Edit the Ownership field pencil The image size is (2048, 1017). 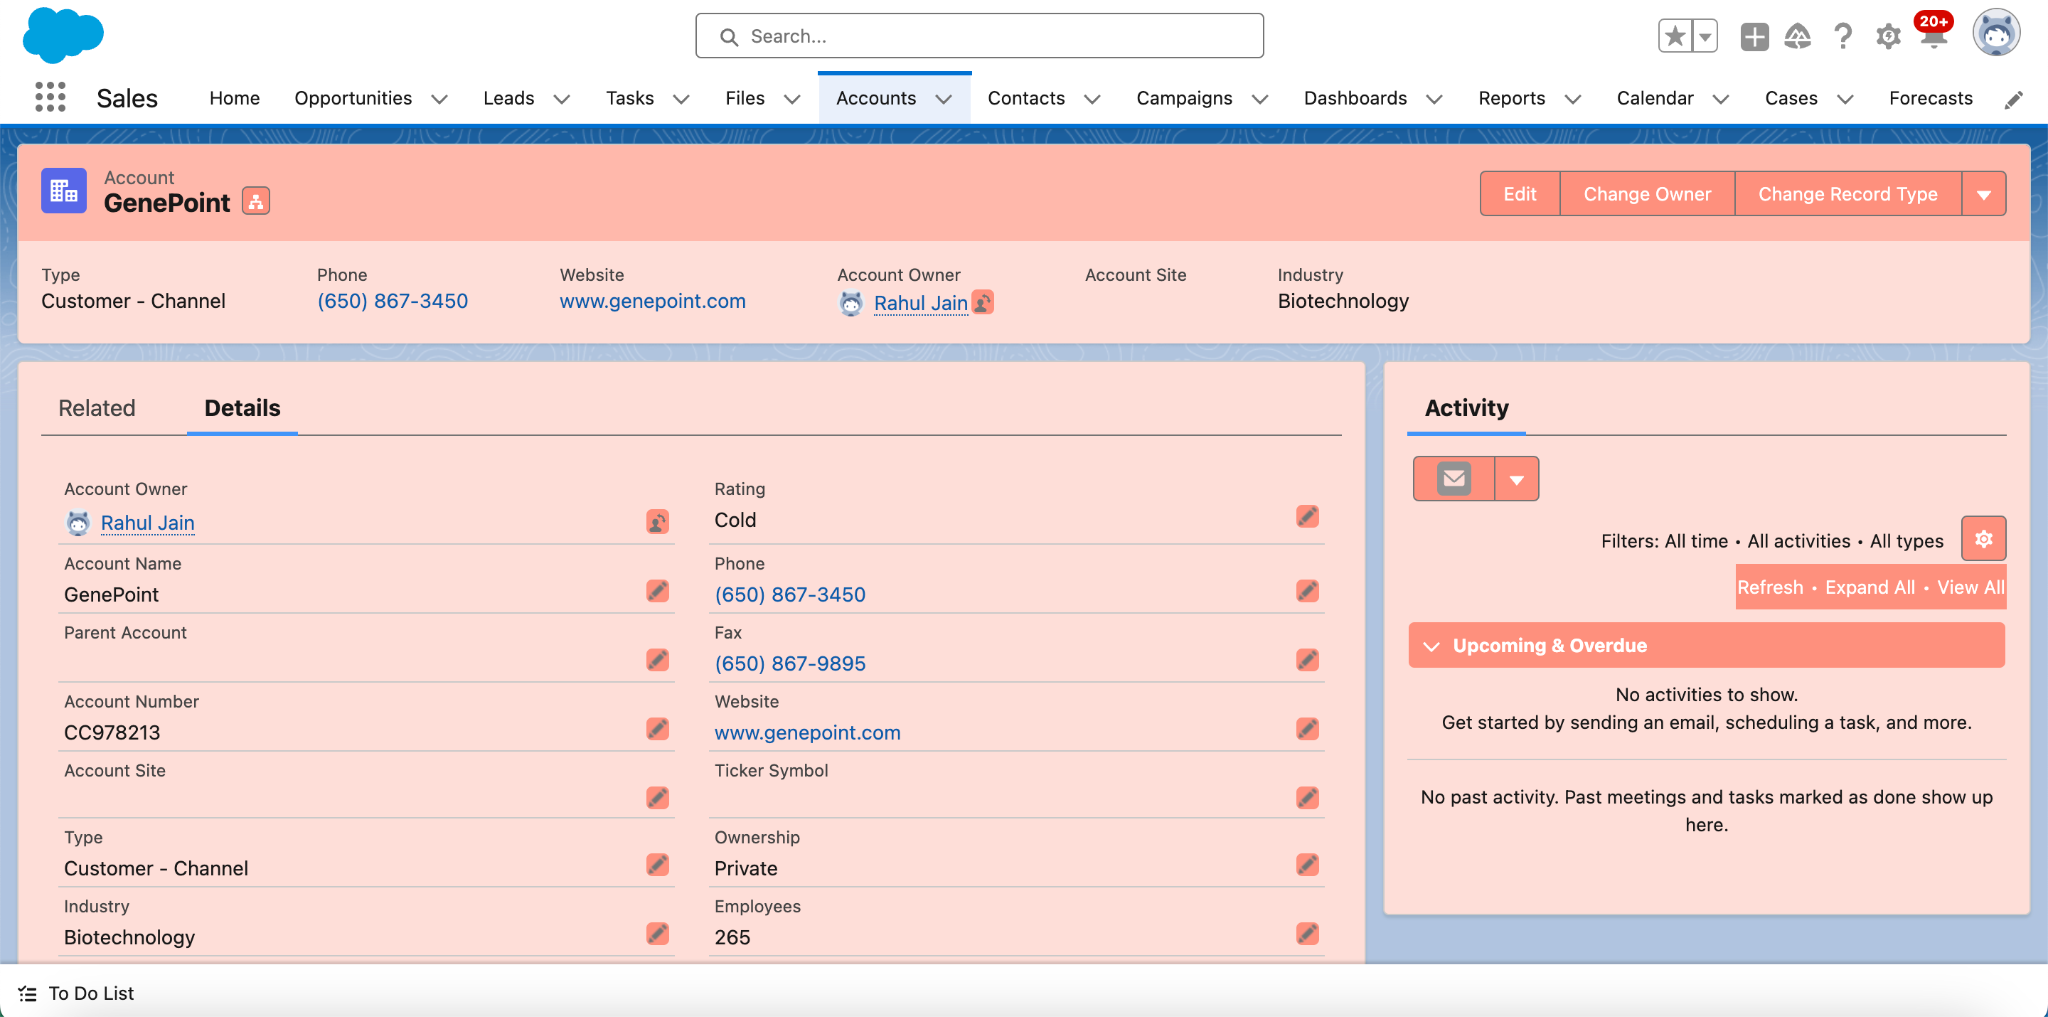tap(1307, 865)
